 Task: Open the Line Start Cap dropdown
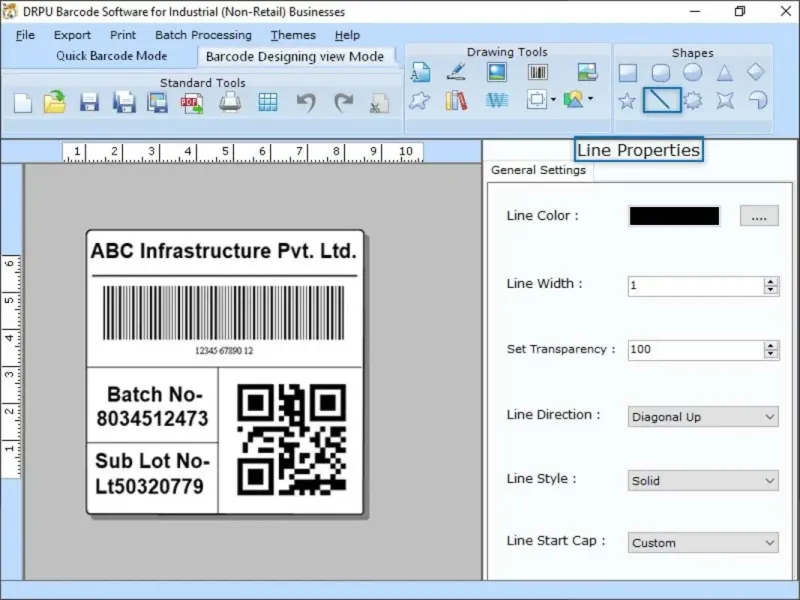click(704, 543)
